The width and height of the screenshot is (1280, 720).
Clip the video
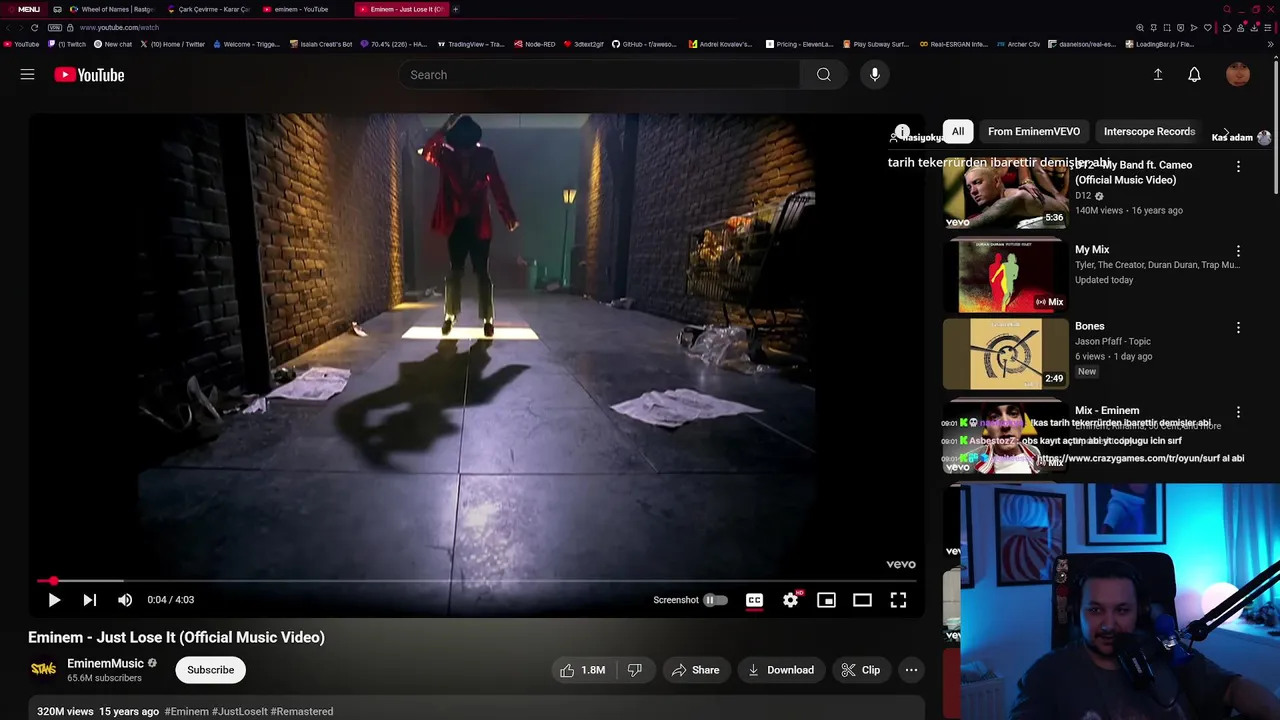click(x=861, y=670)
